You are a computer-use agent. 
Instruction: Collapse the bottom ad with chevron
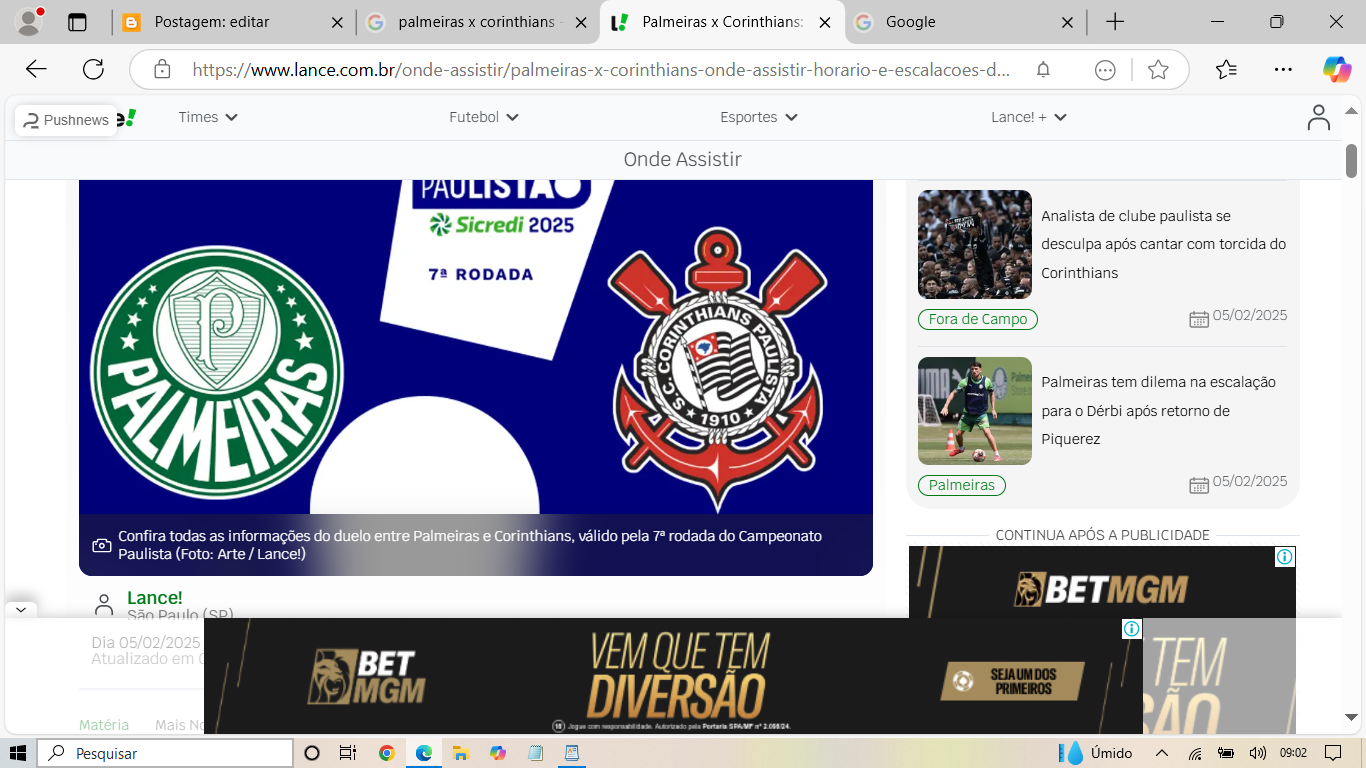point(21,609)
